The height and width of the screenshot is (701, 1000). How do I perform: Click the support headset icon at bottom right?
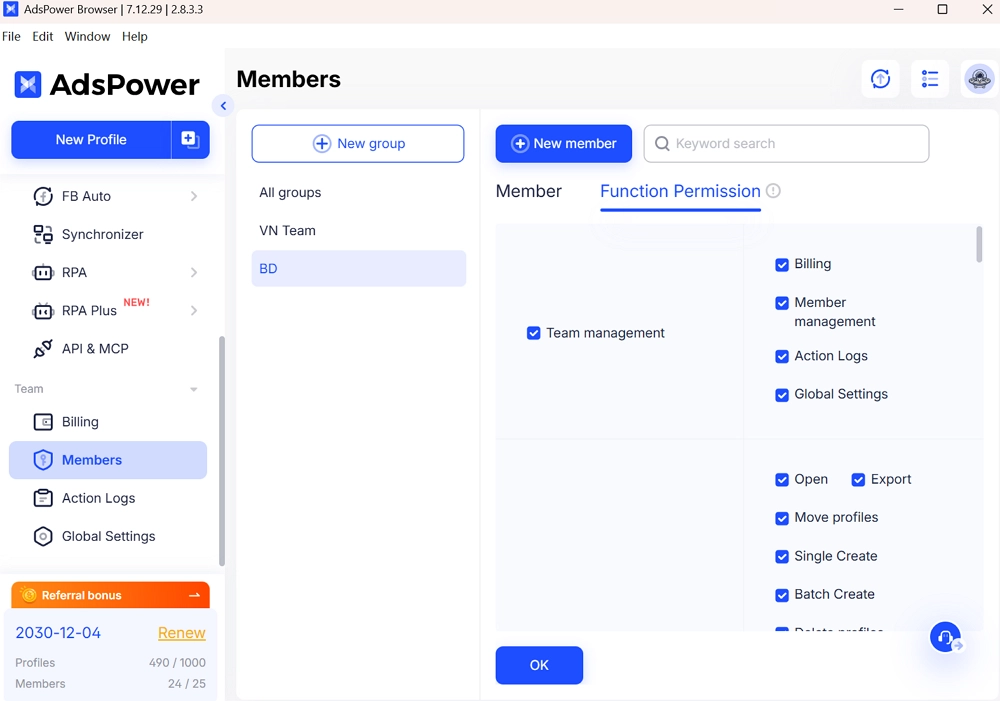click(x=946, y=637)
